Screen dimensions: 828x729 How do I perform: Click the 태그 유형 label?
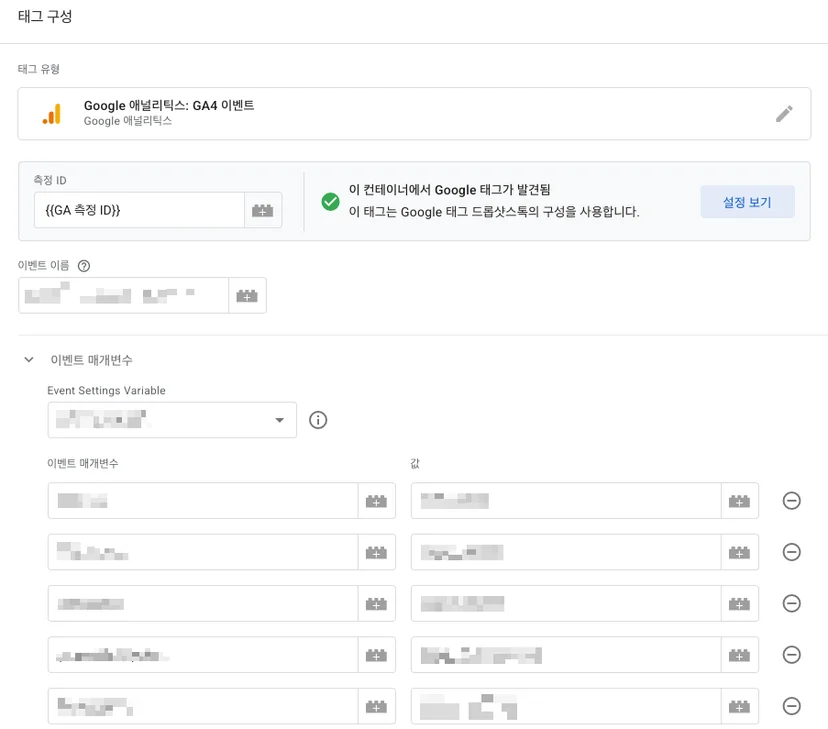[39, 69]
